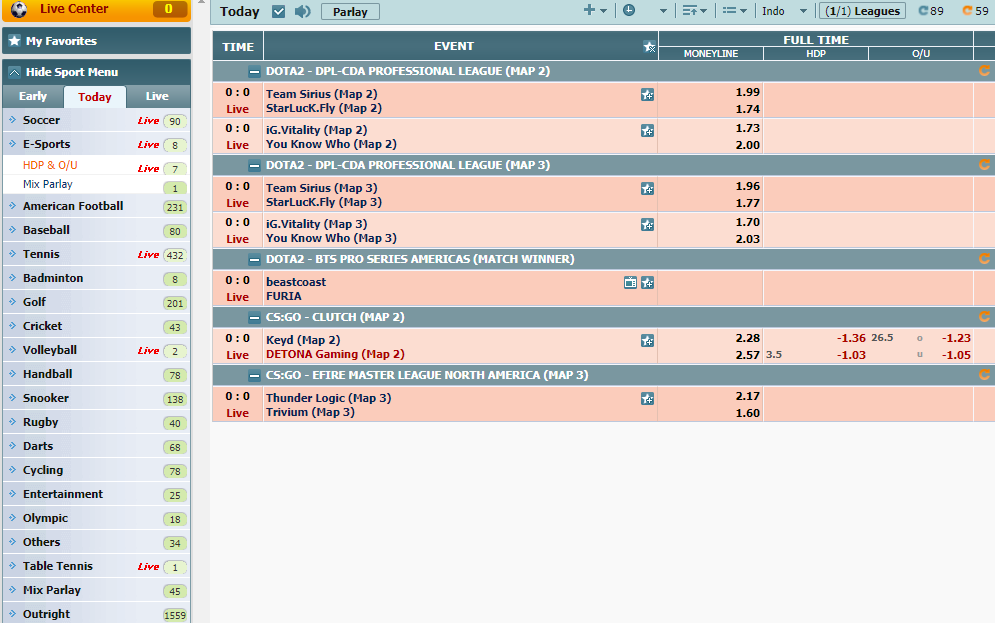The image size is (995, 623).
Task: Switch to the Today tab
Action: (x=95, y=97)
